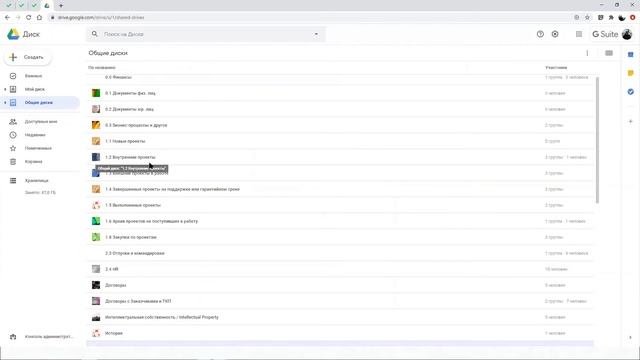640x360 pixels.
Task: Open the help question mark icon
Action: tap(540, 34)
